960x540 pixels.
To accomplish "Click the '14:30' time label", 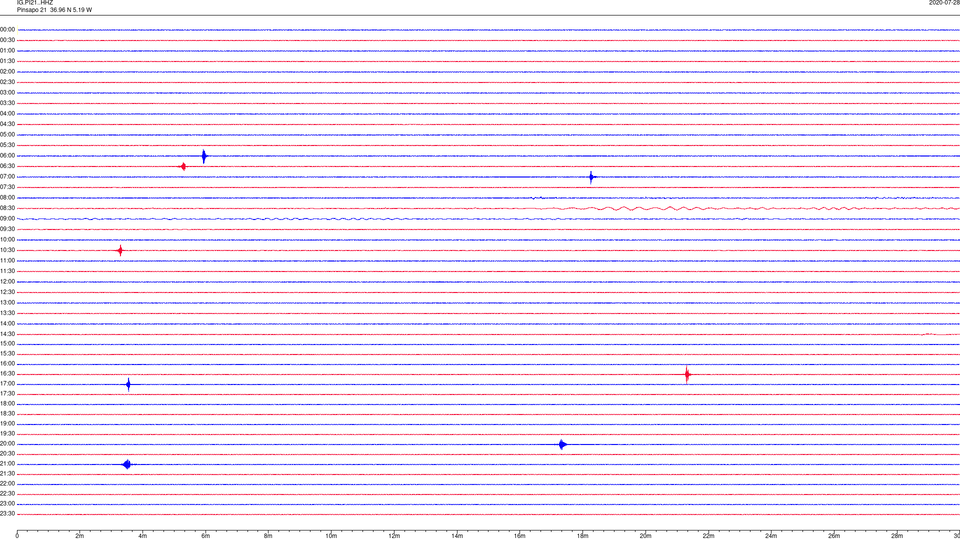I will (7, 334).
